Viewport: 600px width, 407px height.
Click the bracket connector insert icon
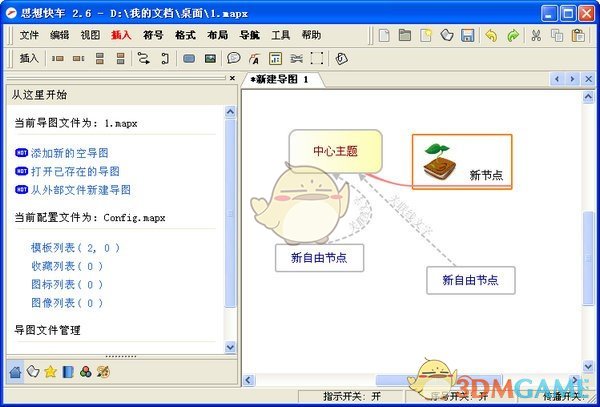click(x=165, y=59)
